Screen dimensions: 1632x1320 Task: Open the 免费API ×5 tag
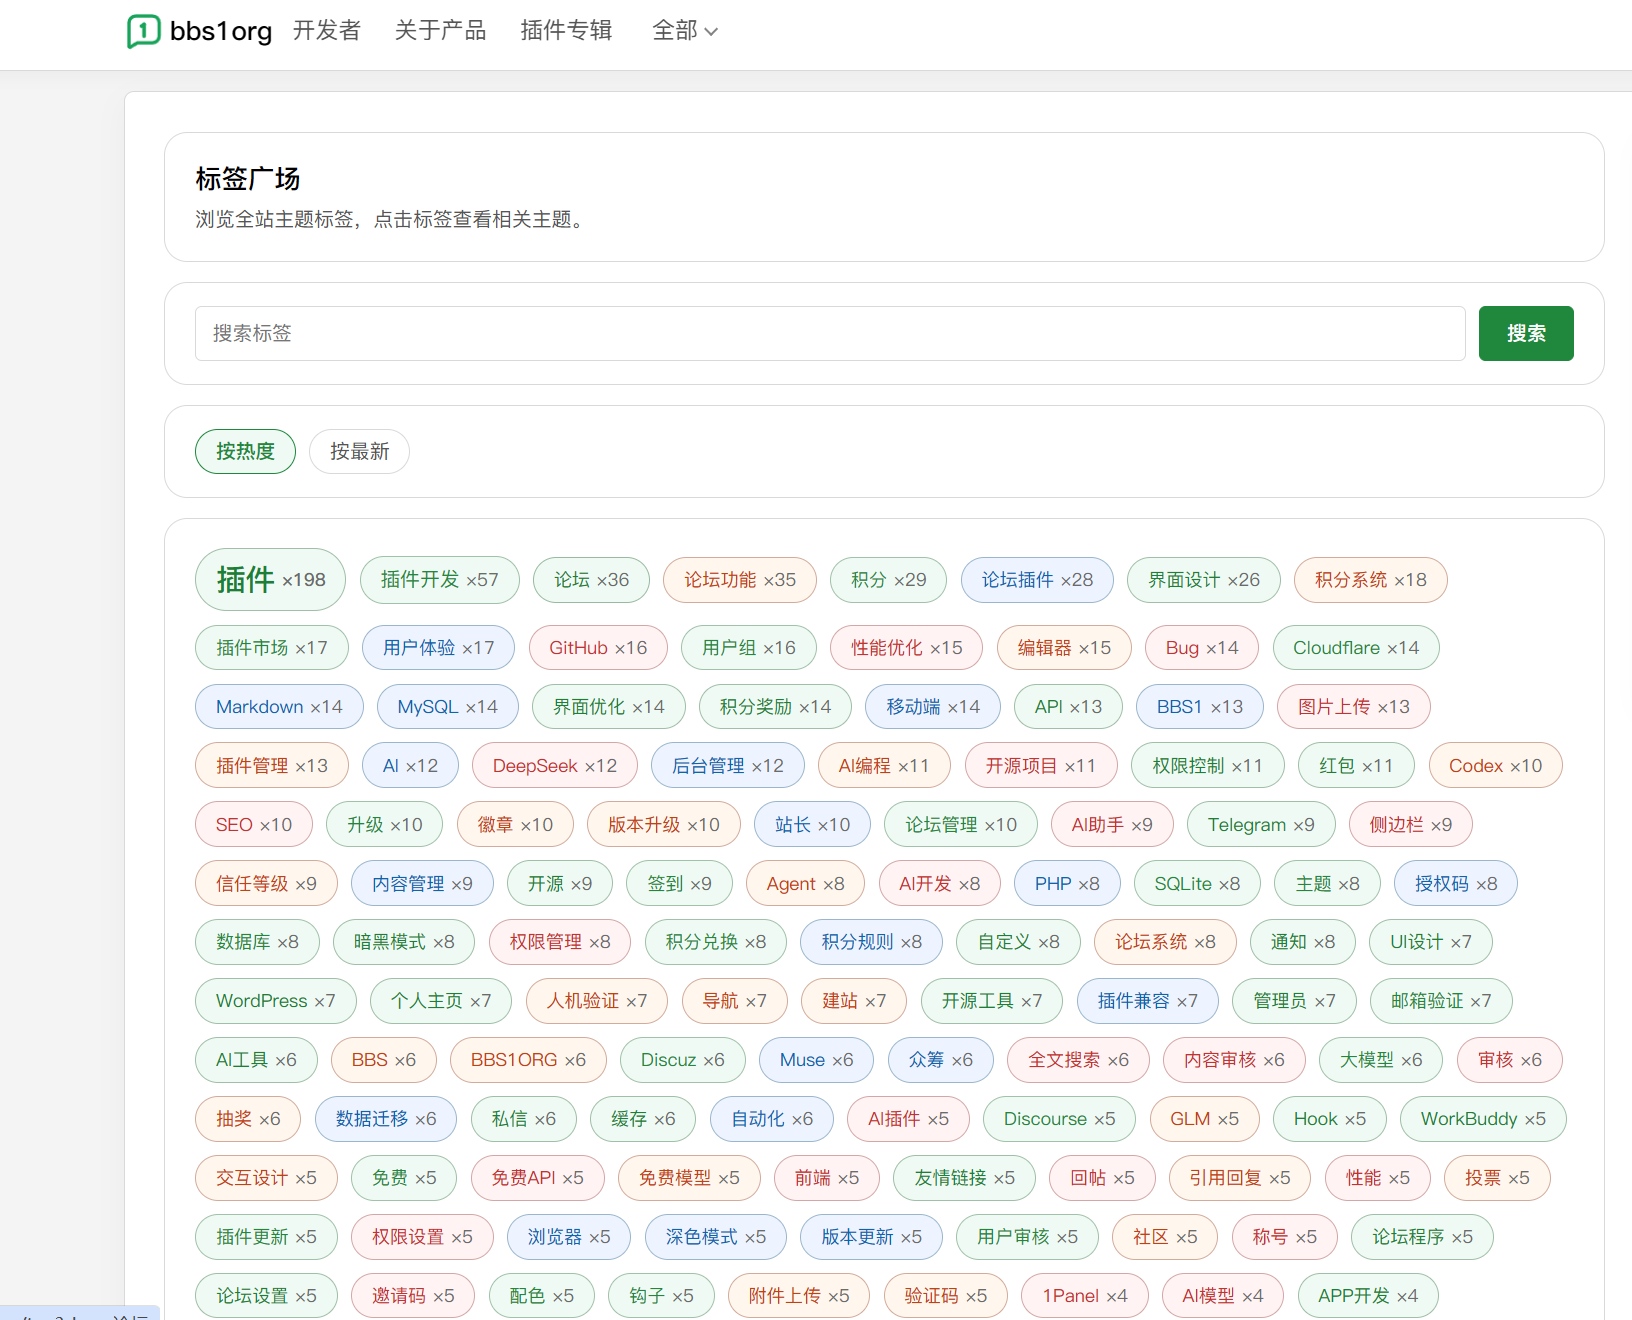tap(538, 1178)
